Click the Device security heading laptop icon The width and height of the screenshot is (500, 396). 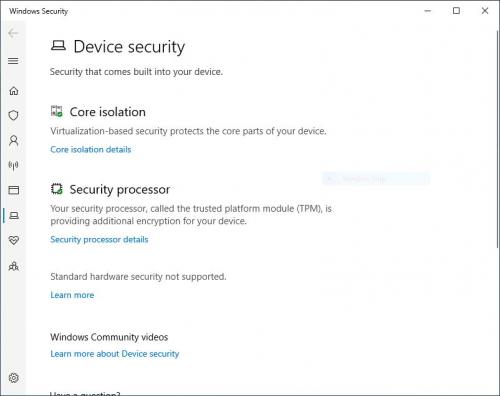tap(58, 45)
